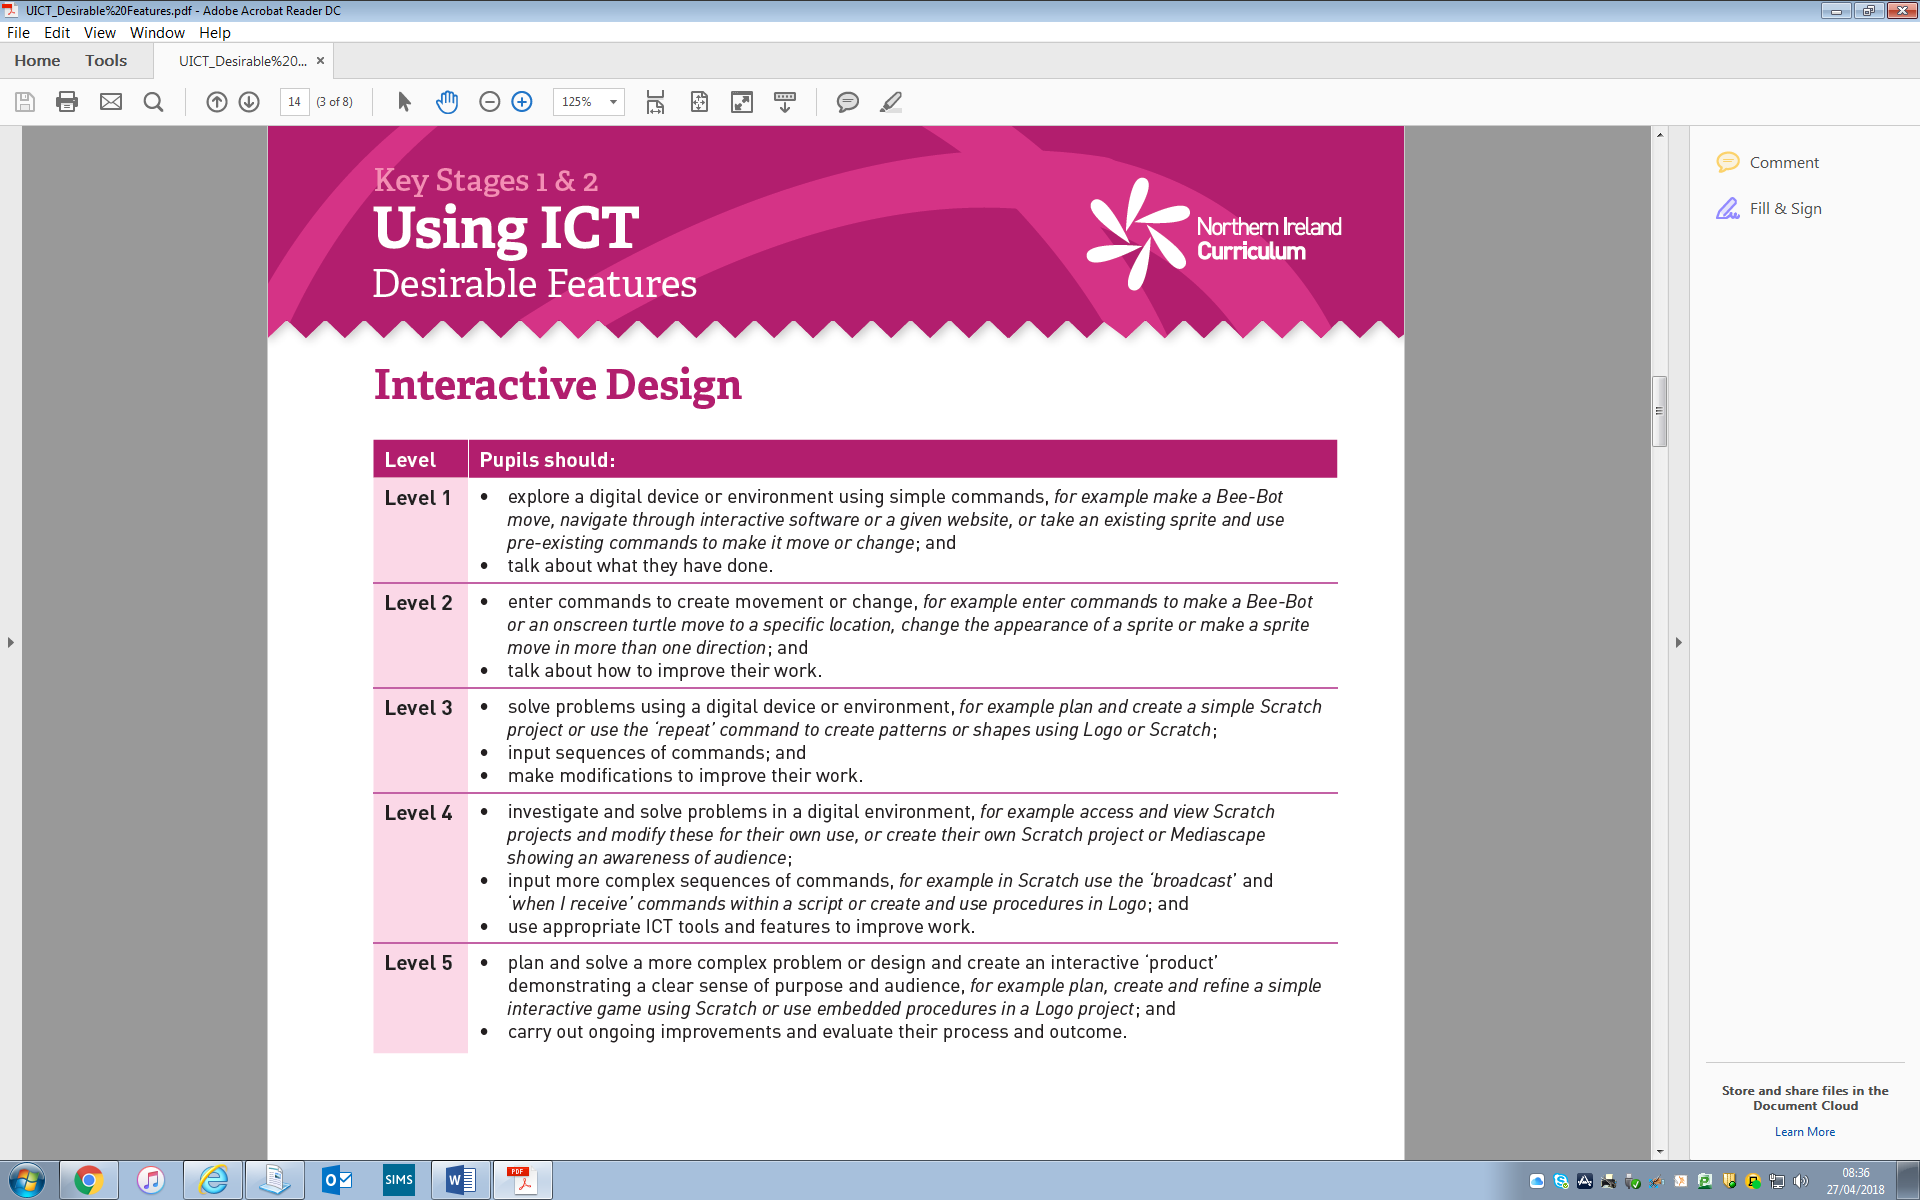Activate the Selection arrow tool
The image size is (1920, 1200).
(404, 102)
